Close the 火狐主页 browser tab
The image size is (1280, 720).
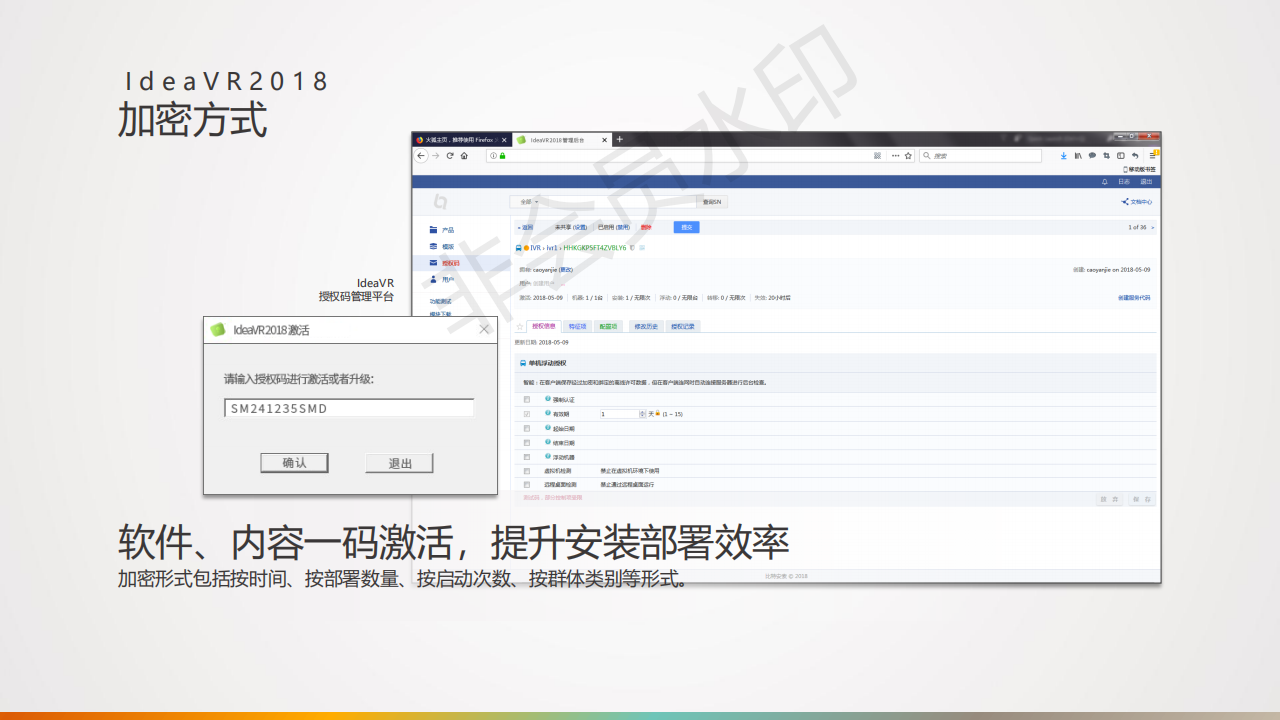[x=504, y=140]
